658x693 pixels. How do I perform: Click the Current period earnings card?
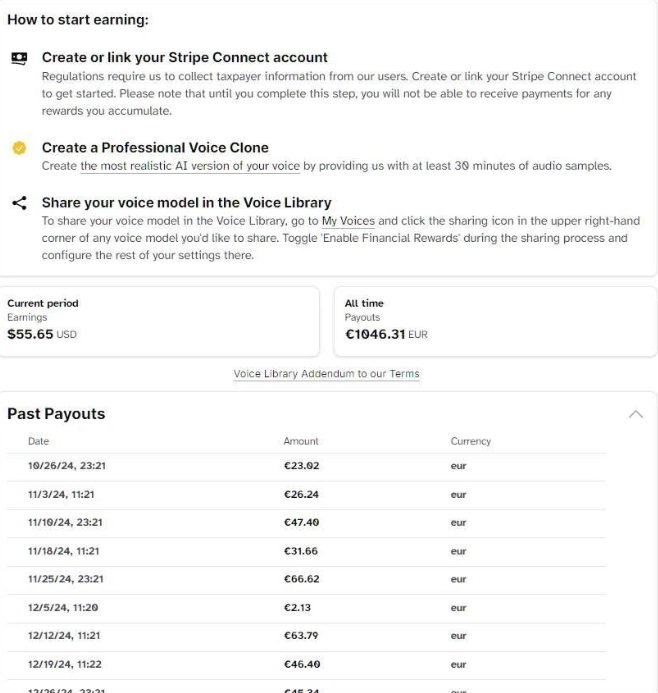[160, 320]
